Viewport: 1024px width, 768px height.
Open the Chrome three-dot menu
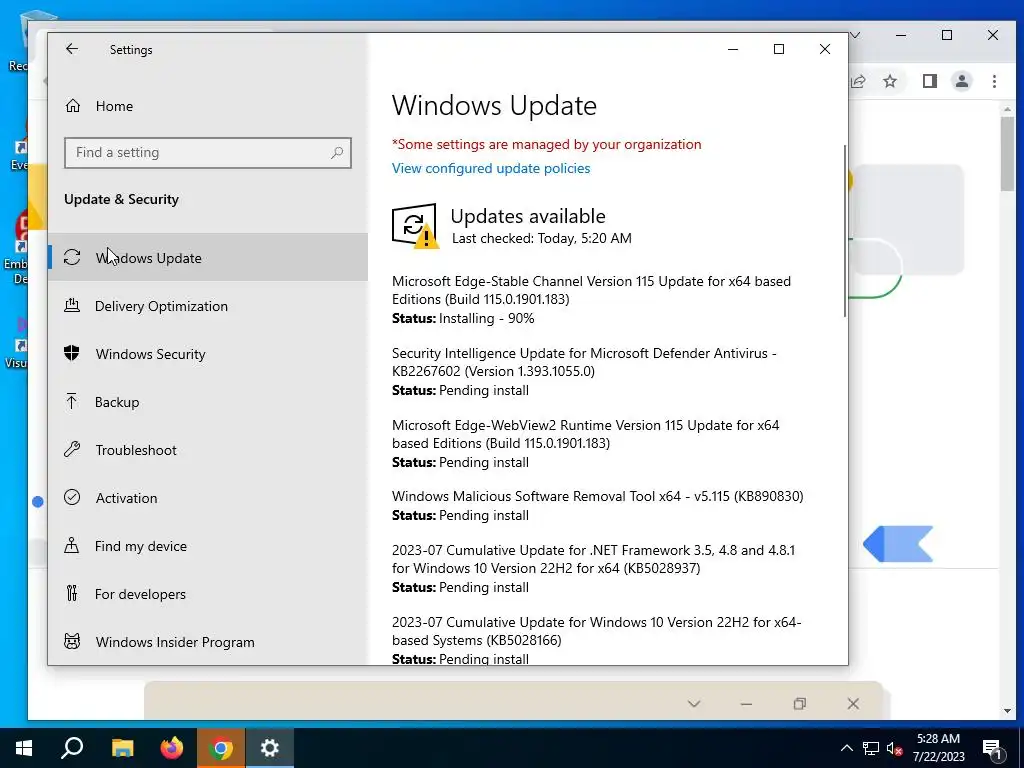point(994,81)
